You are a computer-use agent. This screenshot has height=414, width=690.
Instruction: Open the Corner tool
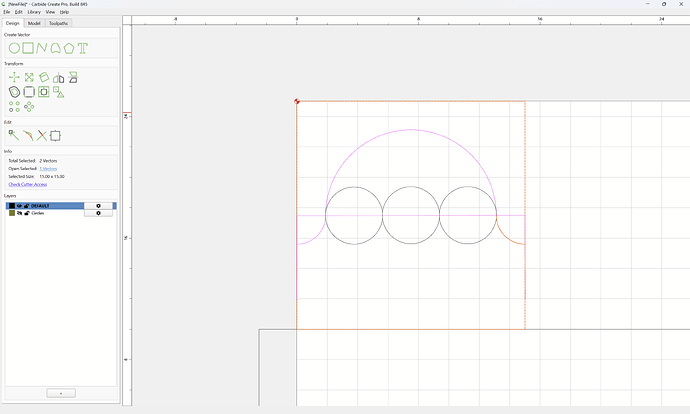pyautogui.click(x=29, y=92)
